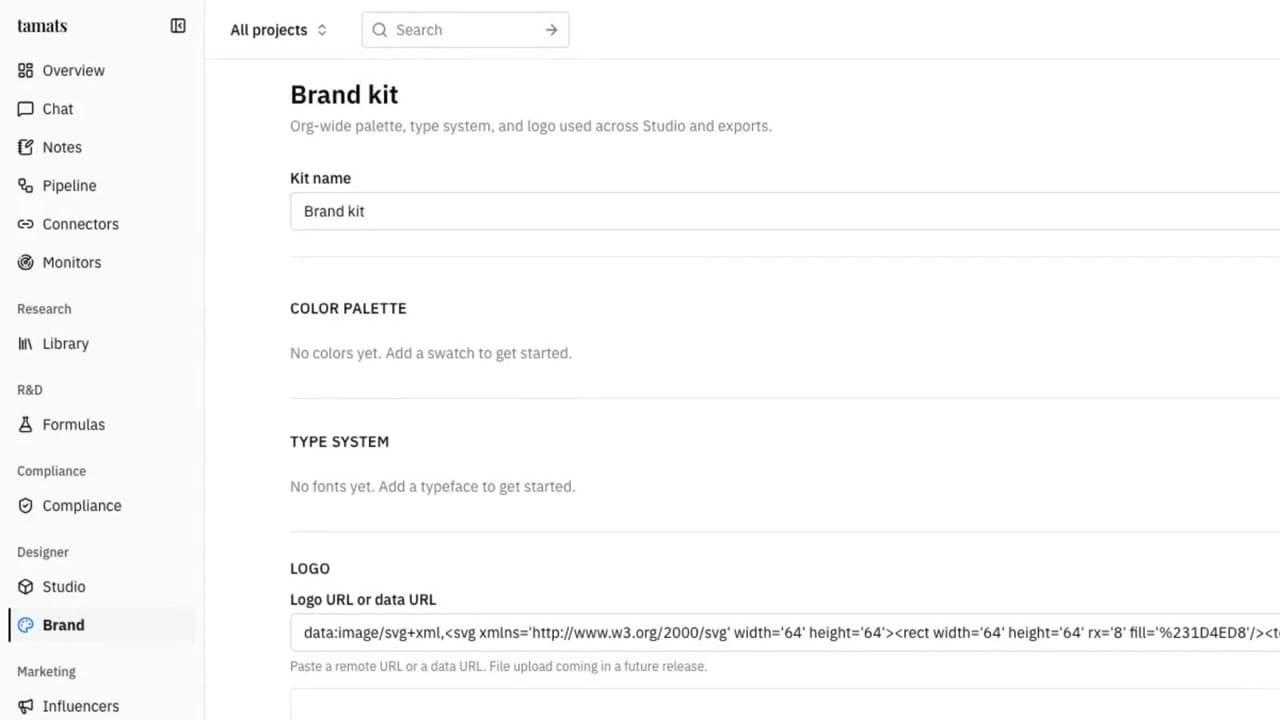Focus the Search input field

click(x=466, y=30)
